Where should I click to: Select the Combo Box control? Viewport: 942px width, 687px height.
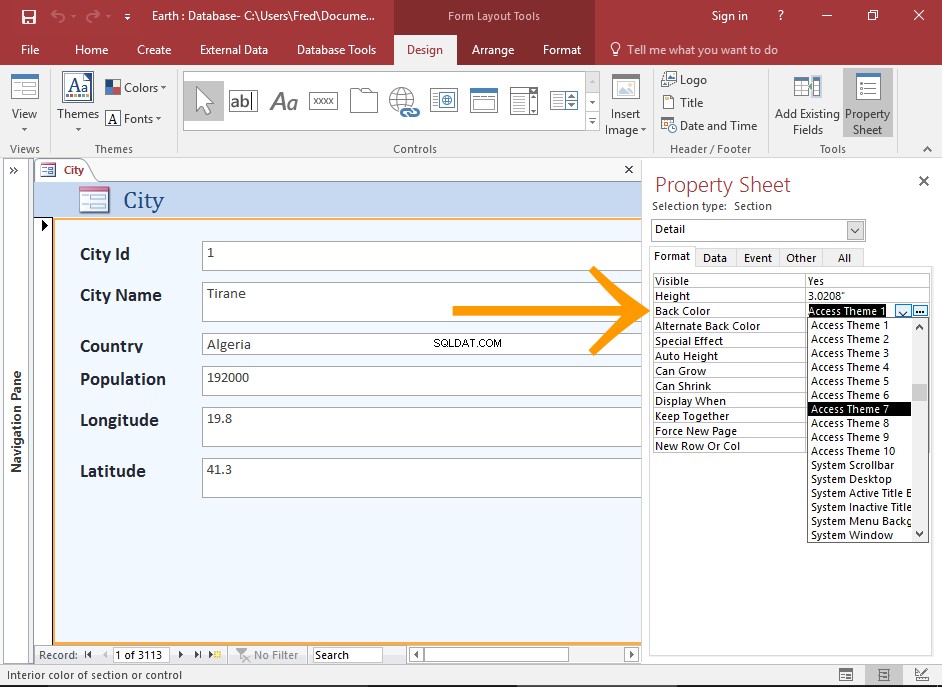click(523, 101)
